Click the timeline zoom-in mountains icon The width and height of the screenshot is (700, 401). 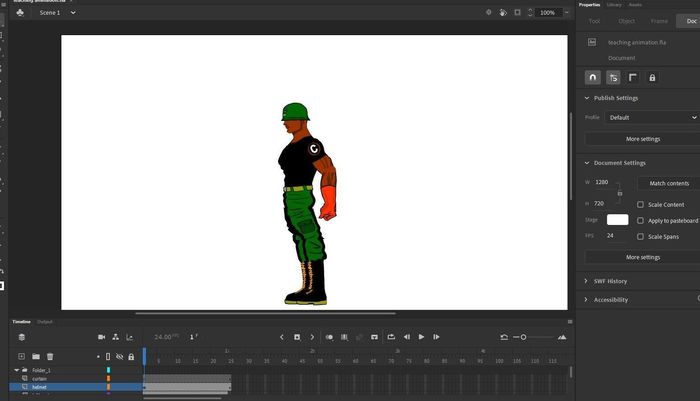[562, 337]
